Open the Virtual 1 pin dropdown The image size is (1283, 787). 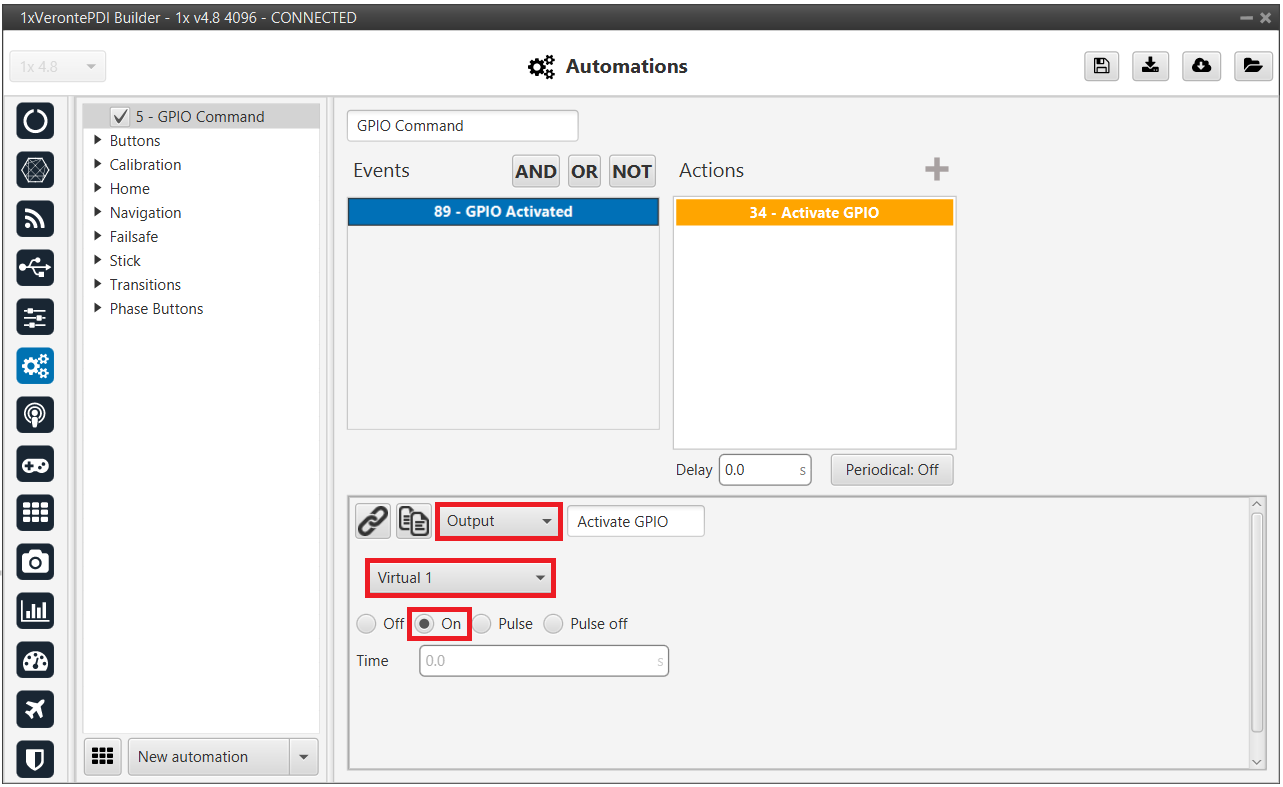pos(460,578)
